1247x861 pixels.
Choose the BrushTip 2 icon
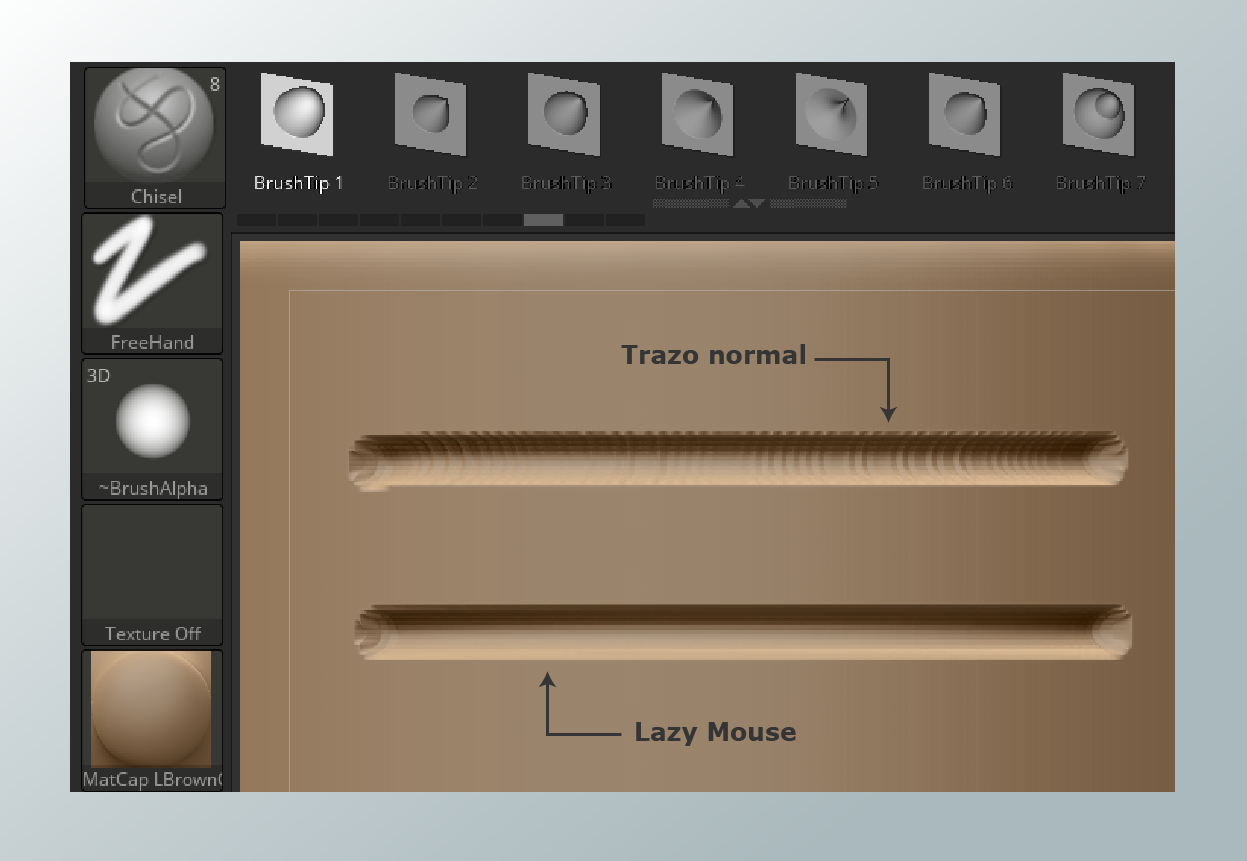point(431,114)
